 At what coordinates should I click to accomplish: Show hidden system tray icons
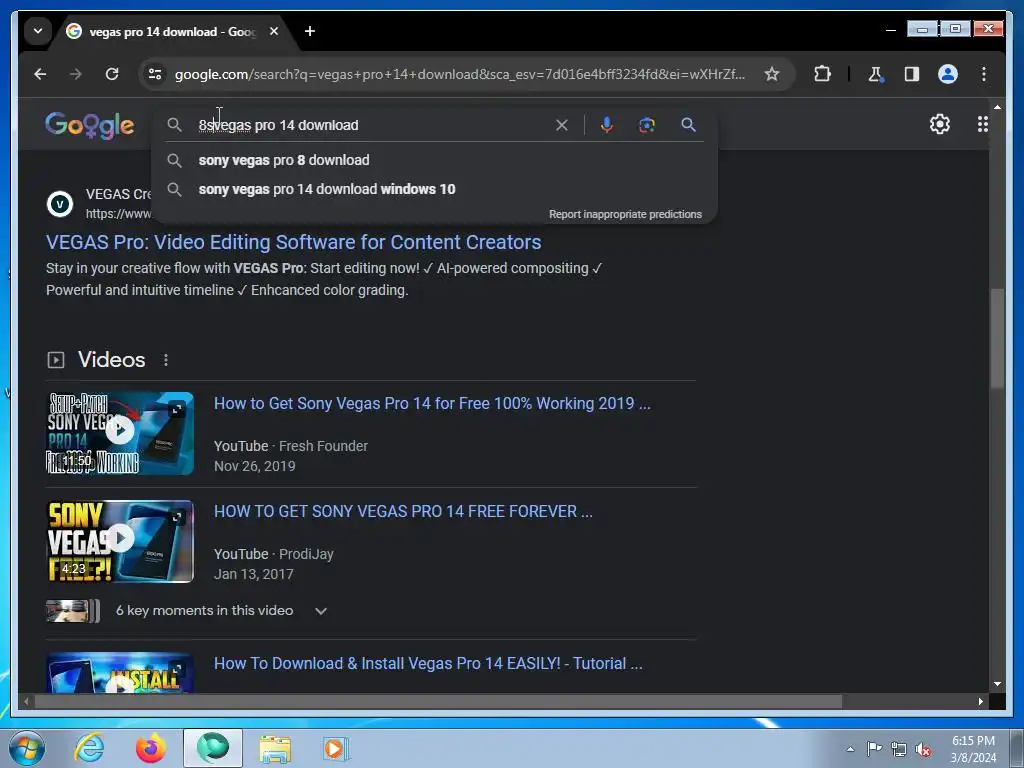click(850, 749)
